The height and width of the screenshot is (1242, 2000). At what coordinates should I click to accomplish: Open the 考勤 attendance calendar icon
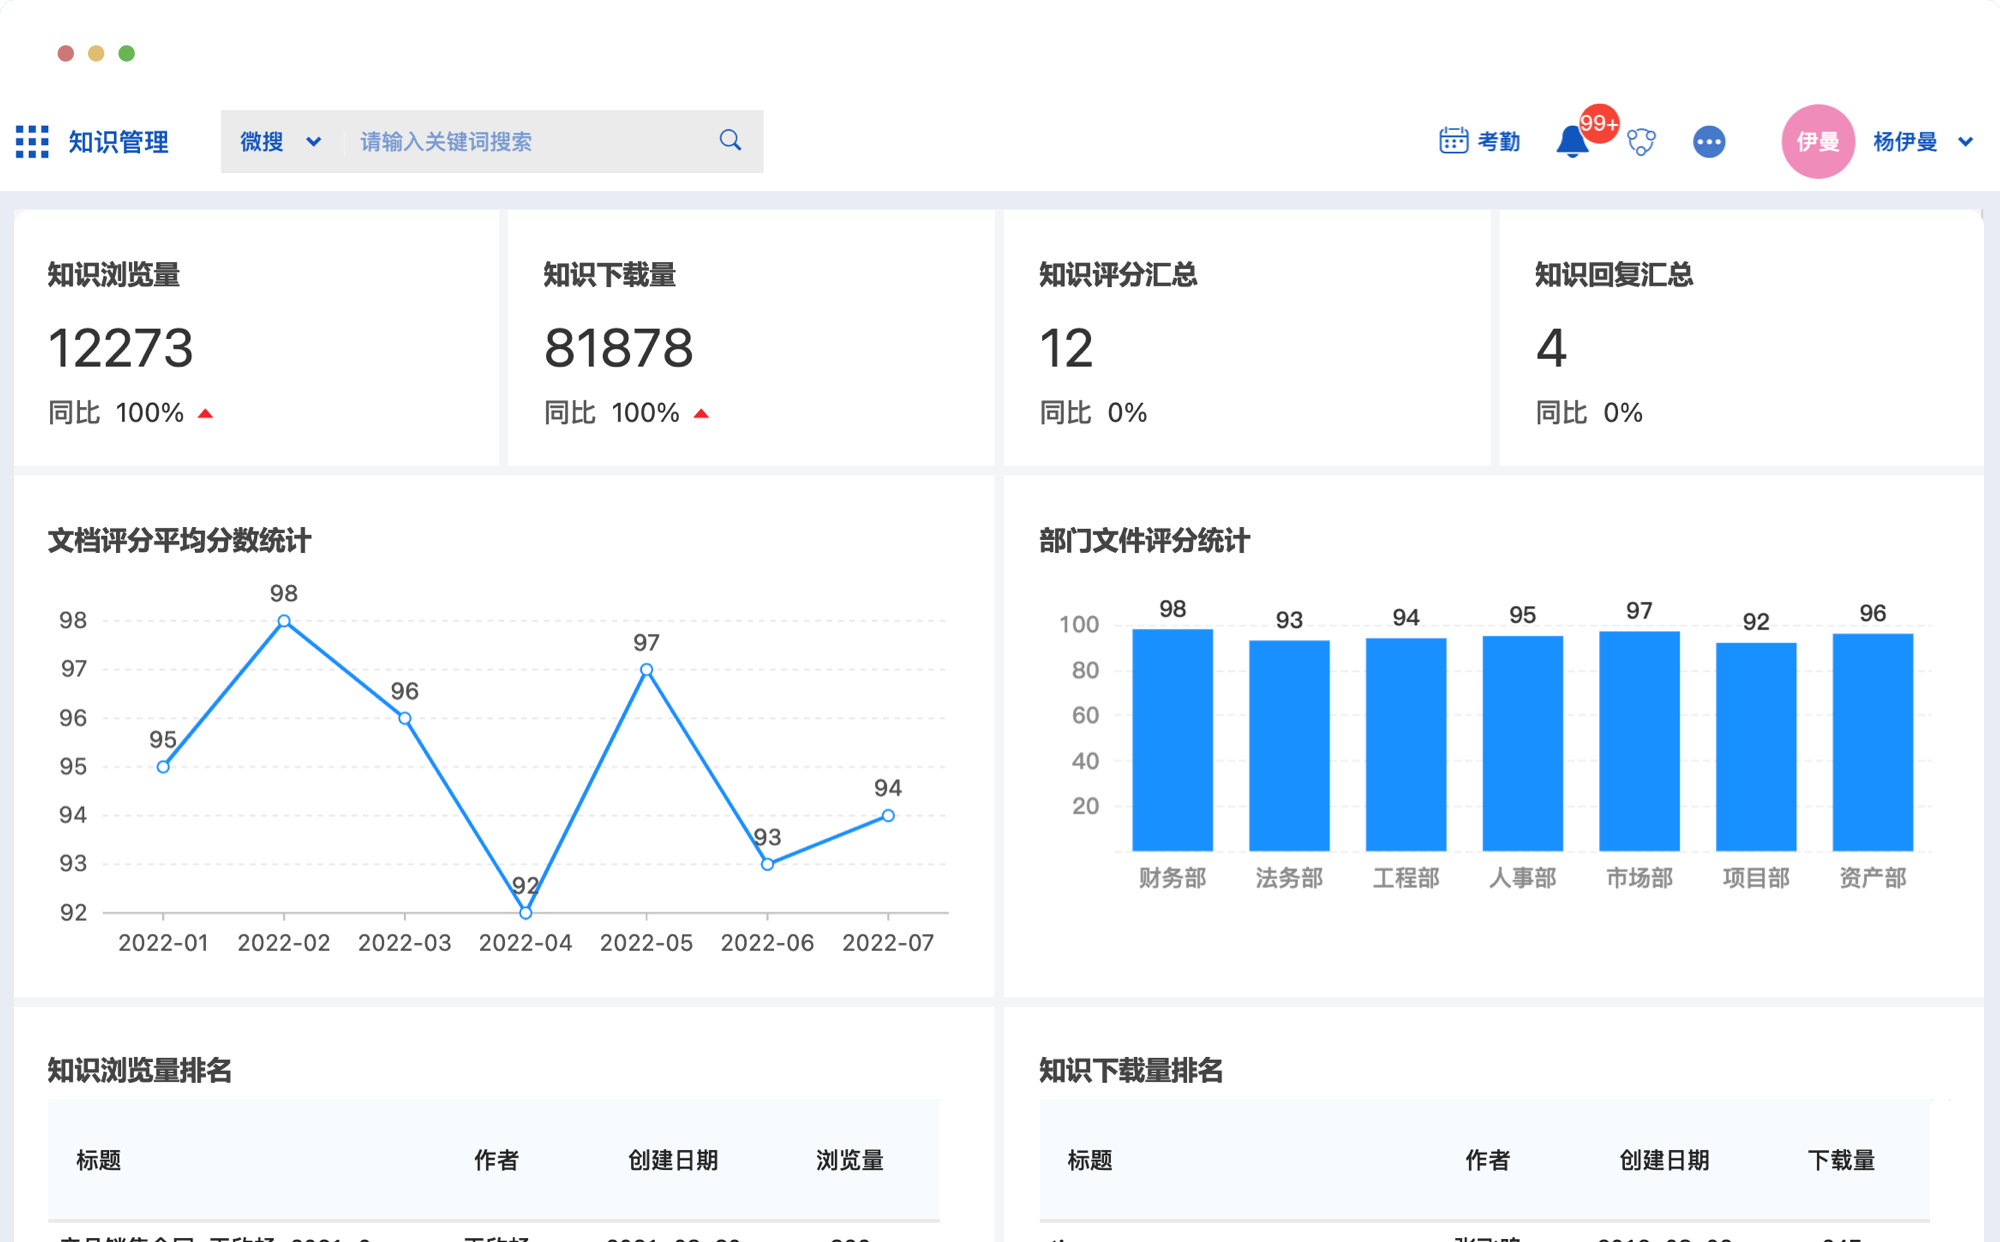pyautogui.click(x=1453, y=141)
